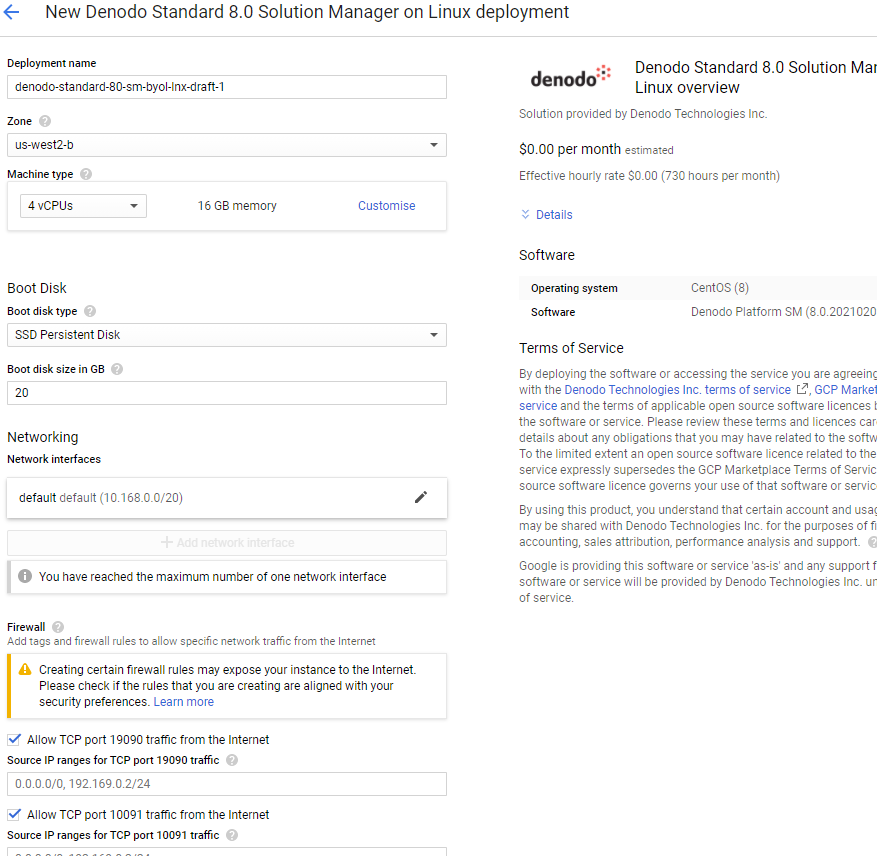The width and height of the screenshot is (877, 856).
Task: Open the GCP Marketplace terms link
Action: pyautogui.click(x=845, y=389)
